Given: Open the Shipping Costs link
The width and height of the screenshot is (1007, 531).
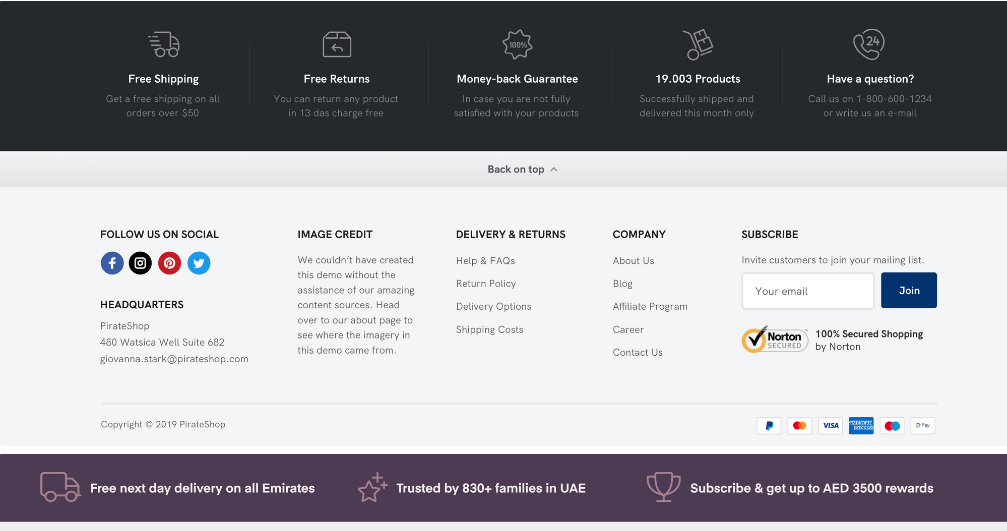Looking at the screenshot, I should (489, 330).
